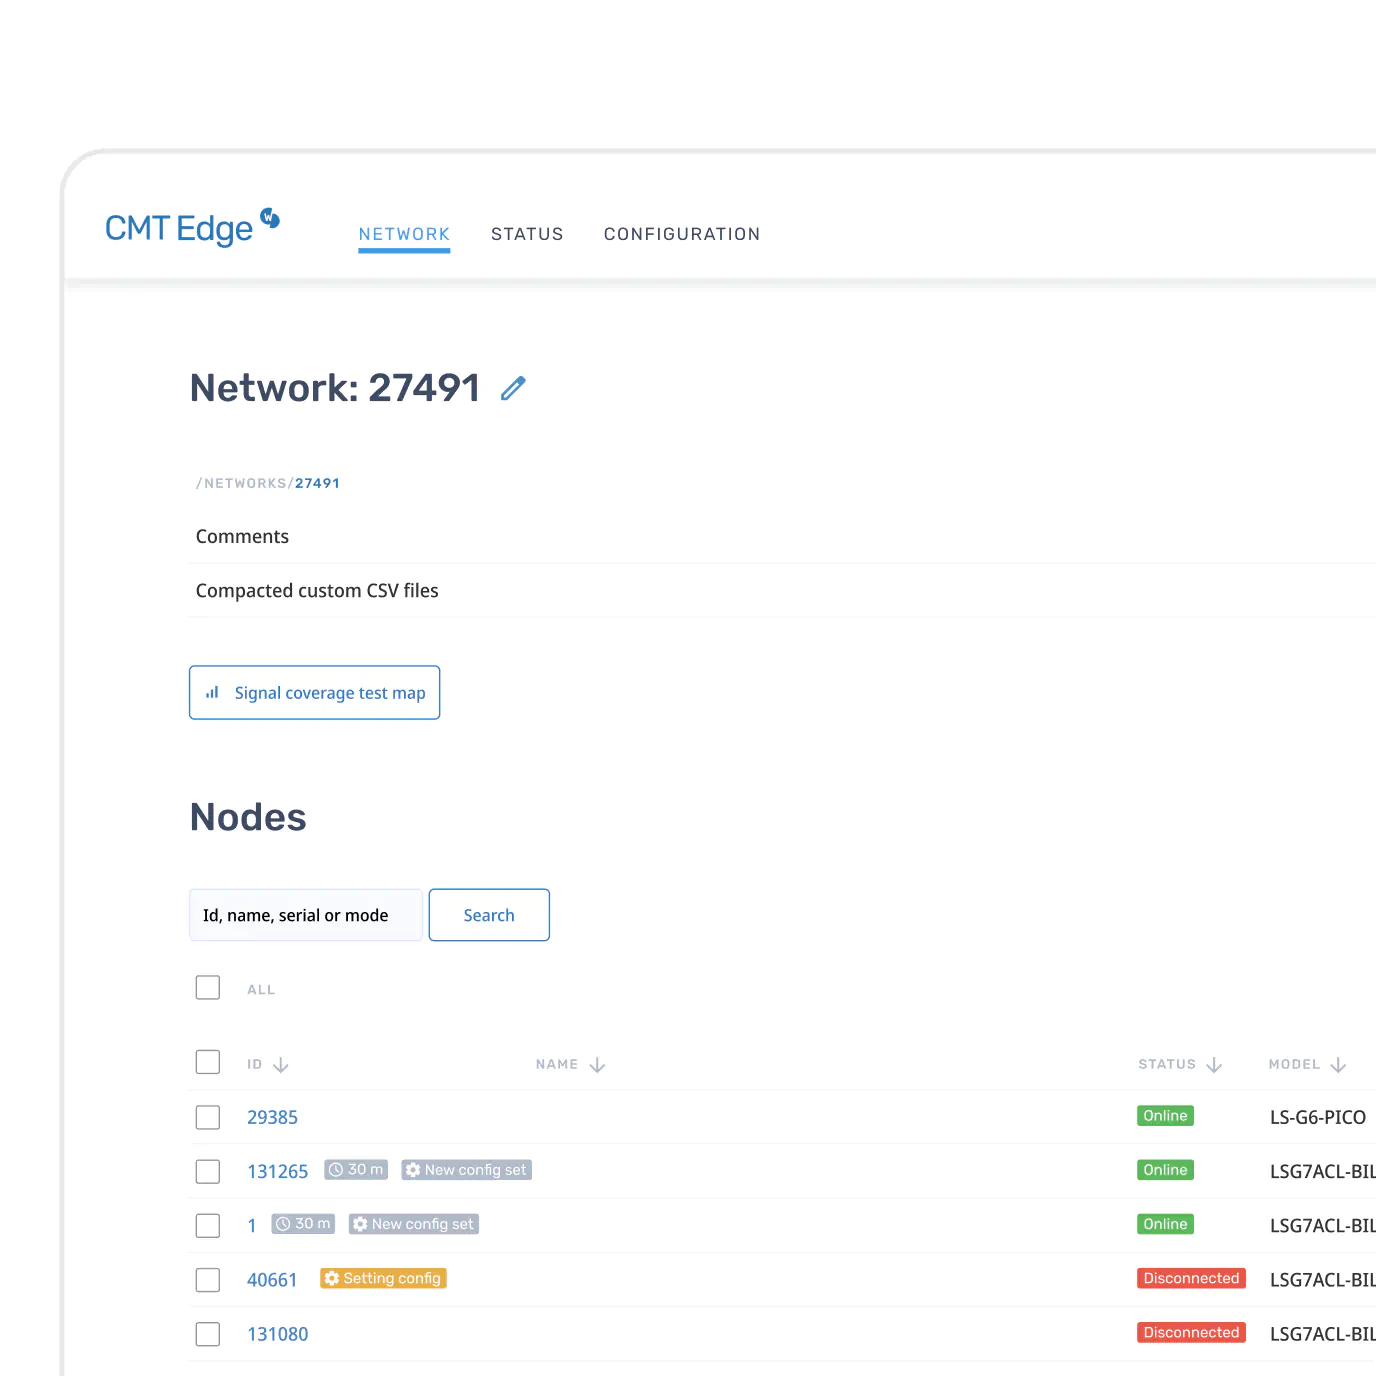Click the pencil icon to rename Network 27491
This screenshot has width=1376, height=1376.
click(514, 388)
